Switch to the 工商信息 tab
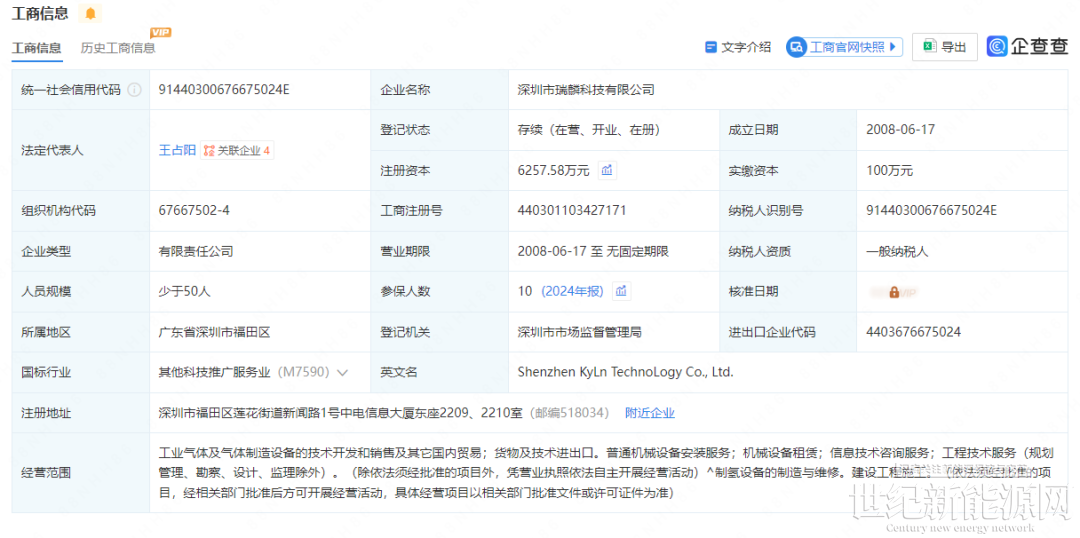The width and height of the screenshot is (1080, 538). pos(36,48)
